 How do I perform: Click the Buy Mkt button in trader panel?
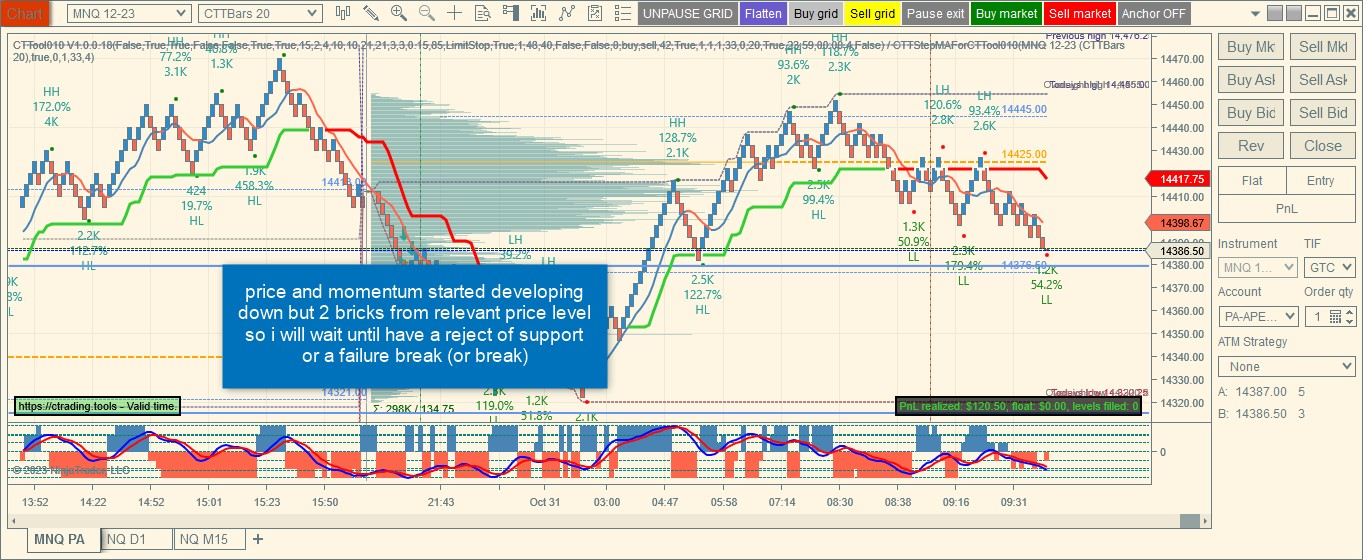point(1250,47)
